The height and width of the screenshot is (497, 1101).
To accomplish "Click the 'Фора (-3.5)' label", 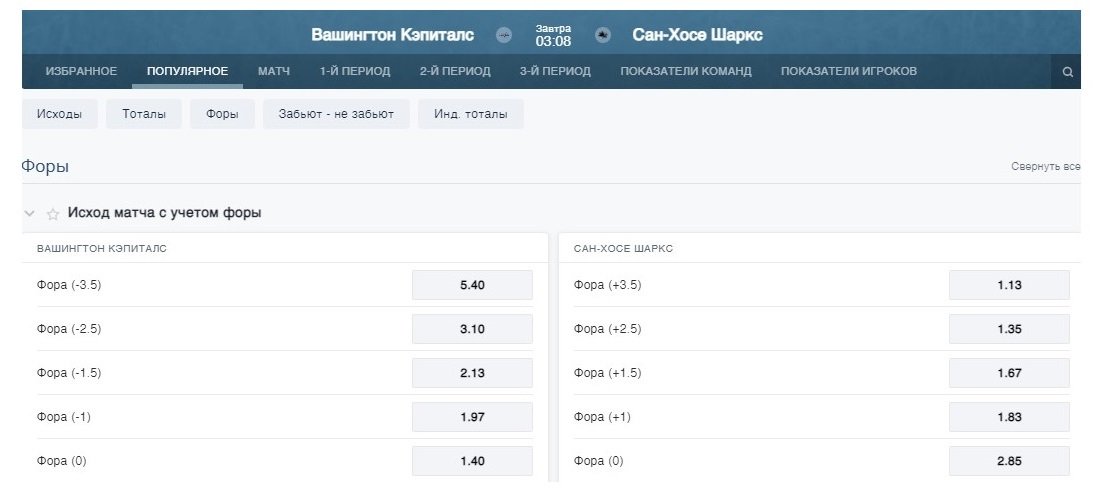I will (x=69, y=285).
